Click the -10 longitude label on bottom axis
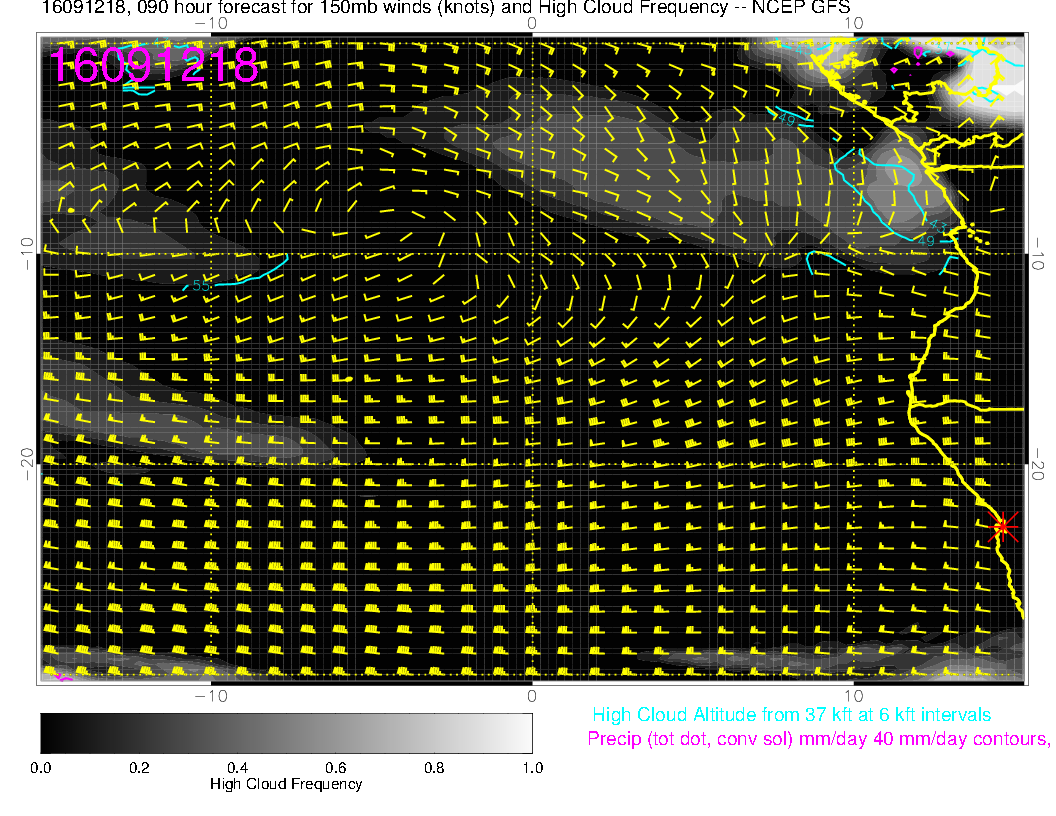 point(210,695)
